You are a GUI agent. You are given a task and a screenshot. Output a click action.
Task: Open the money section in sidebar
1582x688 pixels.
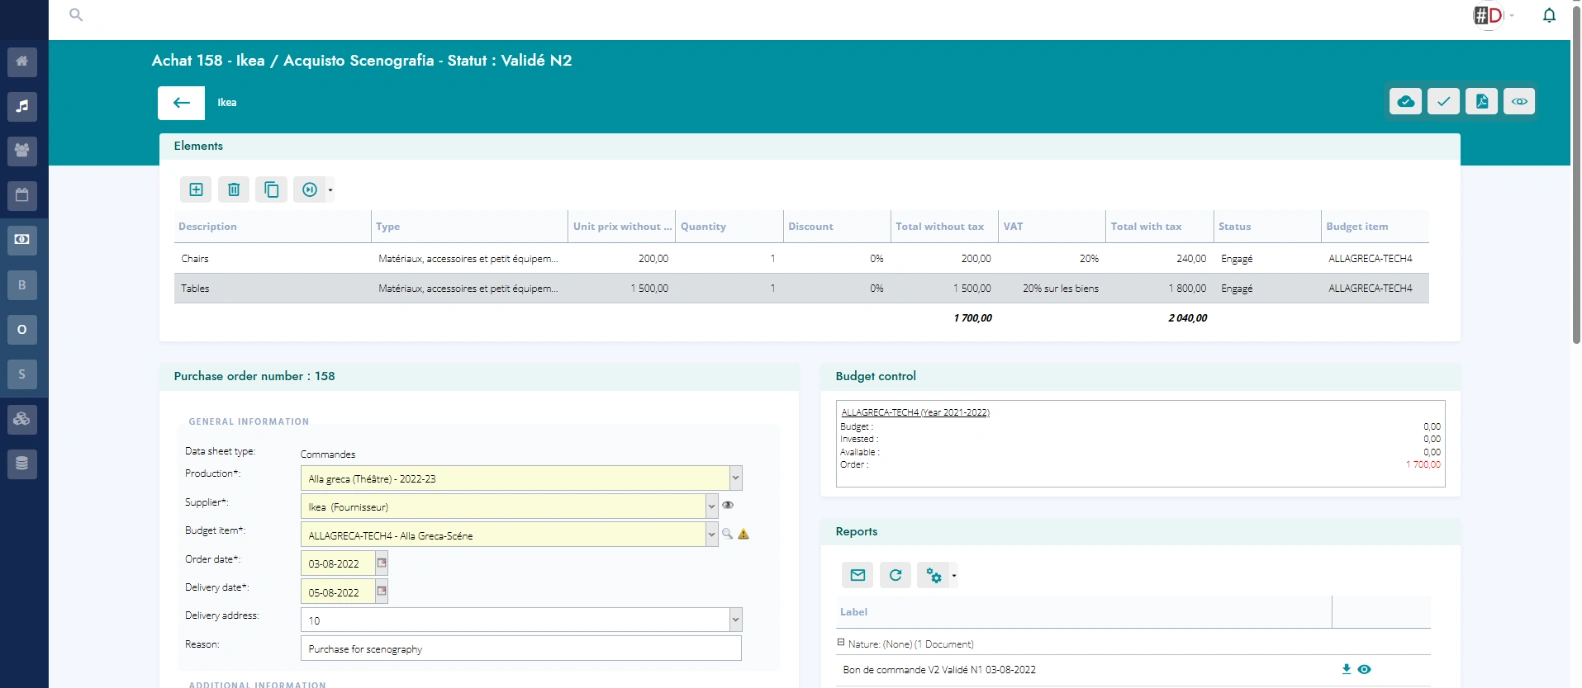coord(22,240)
